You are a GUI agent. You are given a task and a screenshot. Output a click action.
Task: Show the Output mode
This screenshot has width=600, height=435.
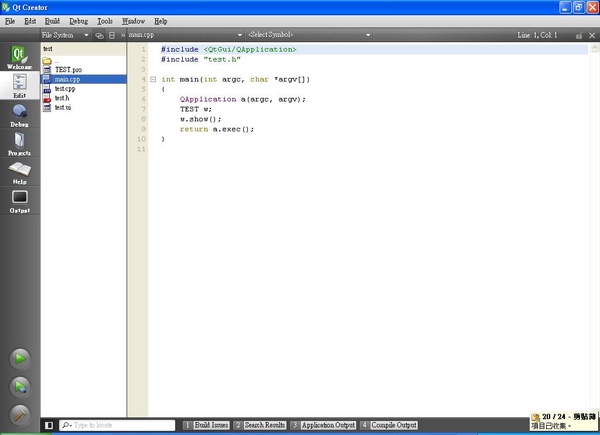(x=19, y=201)
